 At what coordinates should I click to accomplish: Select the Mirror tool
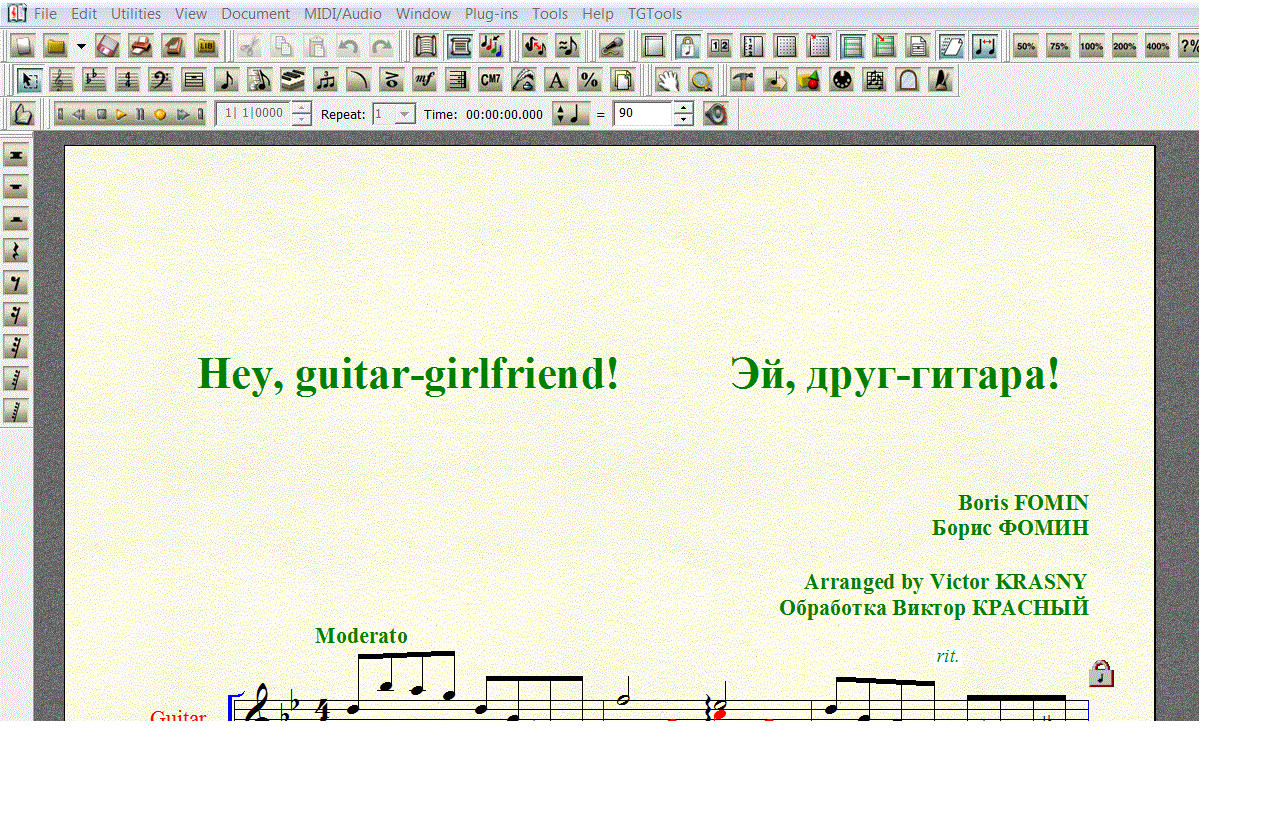908,80
